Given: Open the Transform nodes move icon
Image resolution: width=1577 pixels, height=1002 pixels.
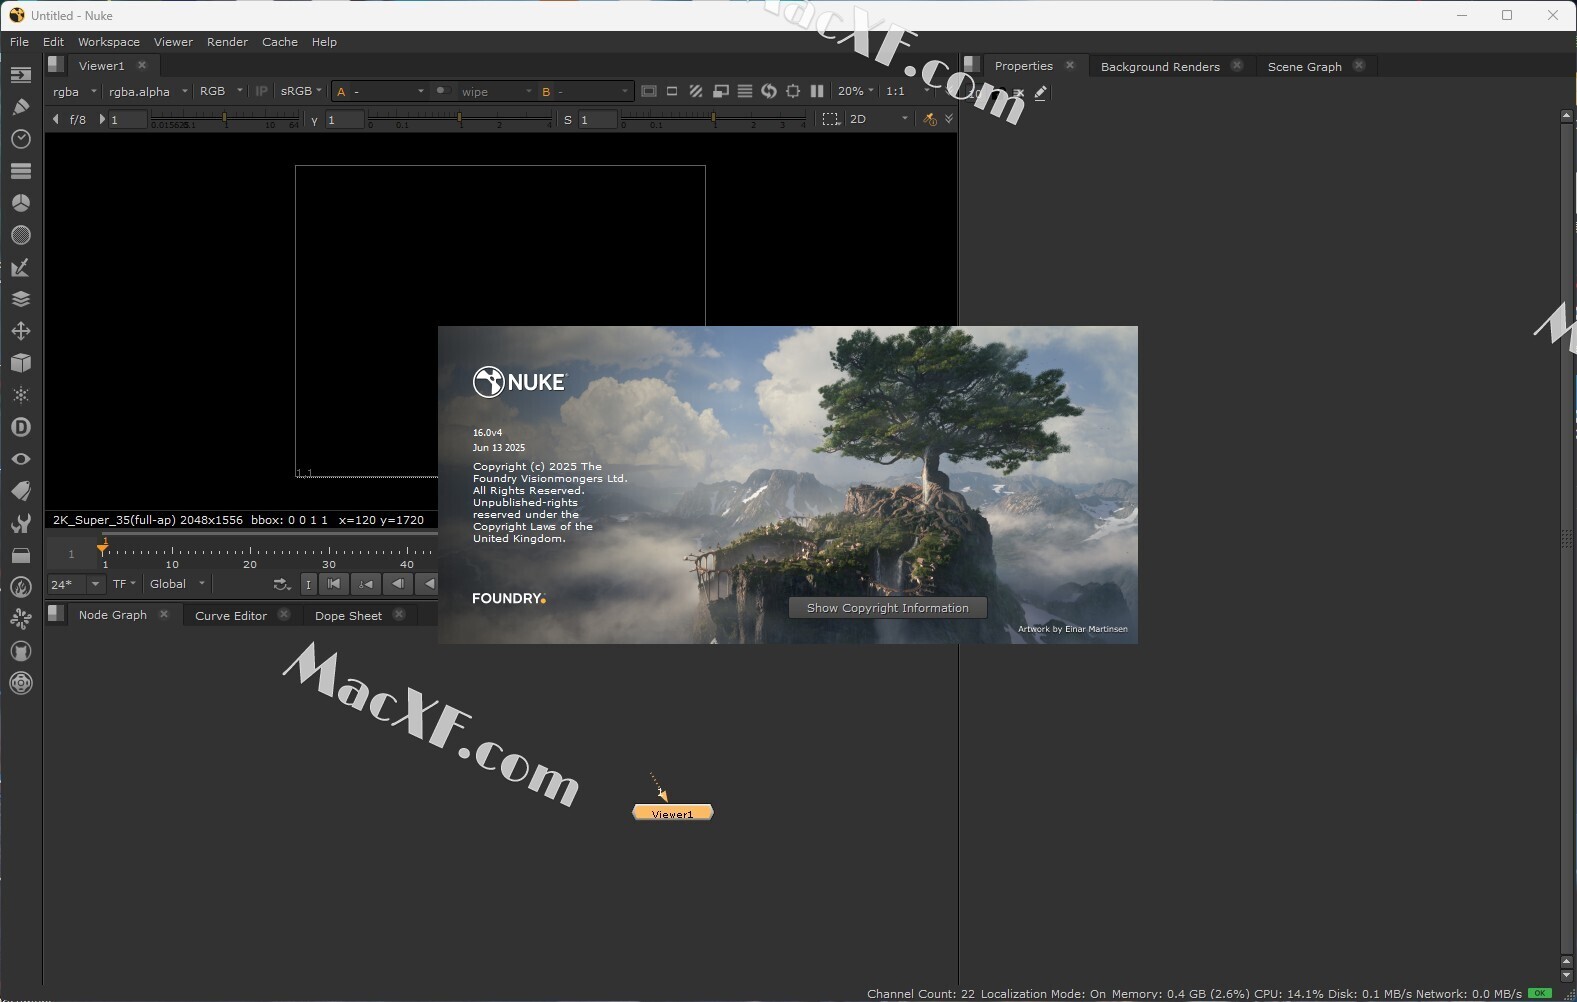Looking at the screenshot, I should click(20, 331).
